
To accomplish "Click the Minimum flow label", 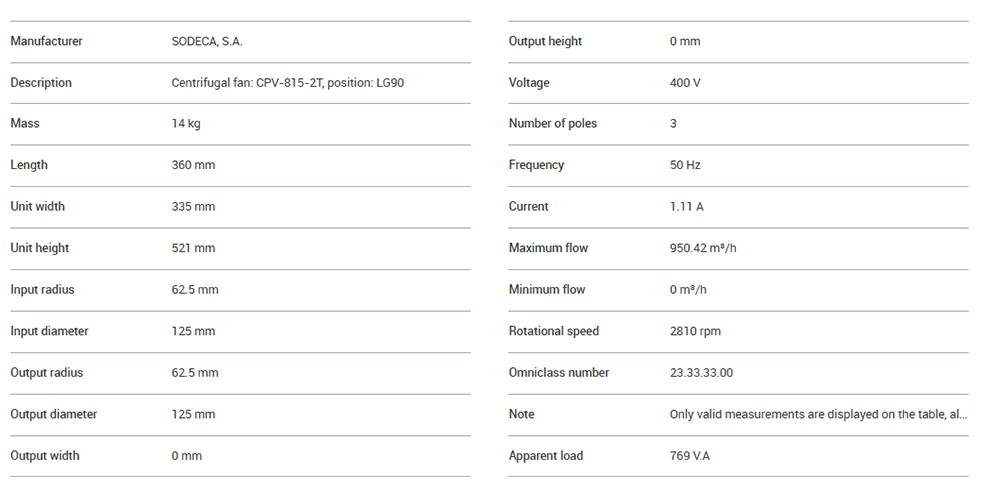I will coord(547,290).
